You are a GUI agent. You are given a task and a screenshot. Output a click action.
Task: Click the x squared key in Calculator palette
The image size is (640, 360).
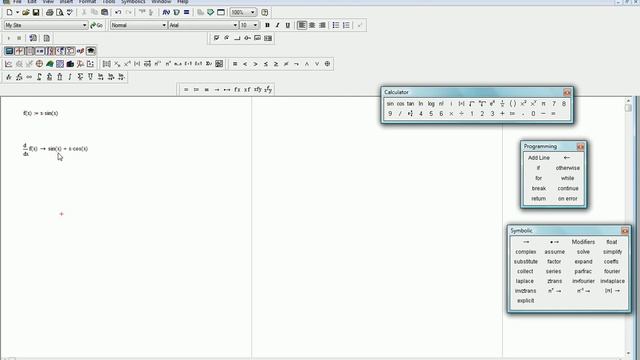(x=523, y=104)
